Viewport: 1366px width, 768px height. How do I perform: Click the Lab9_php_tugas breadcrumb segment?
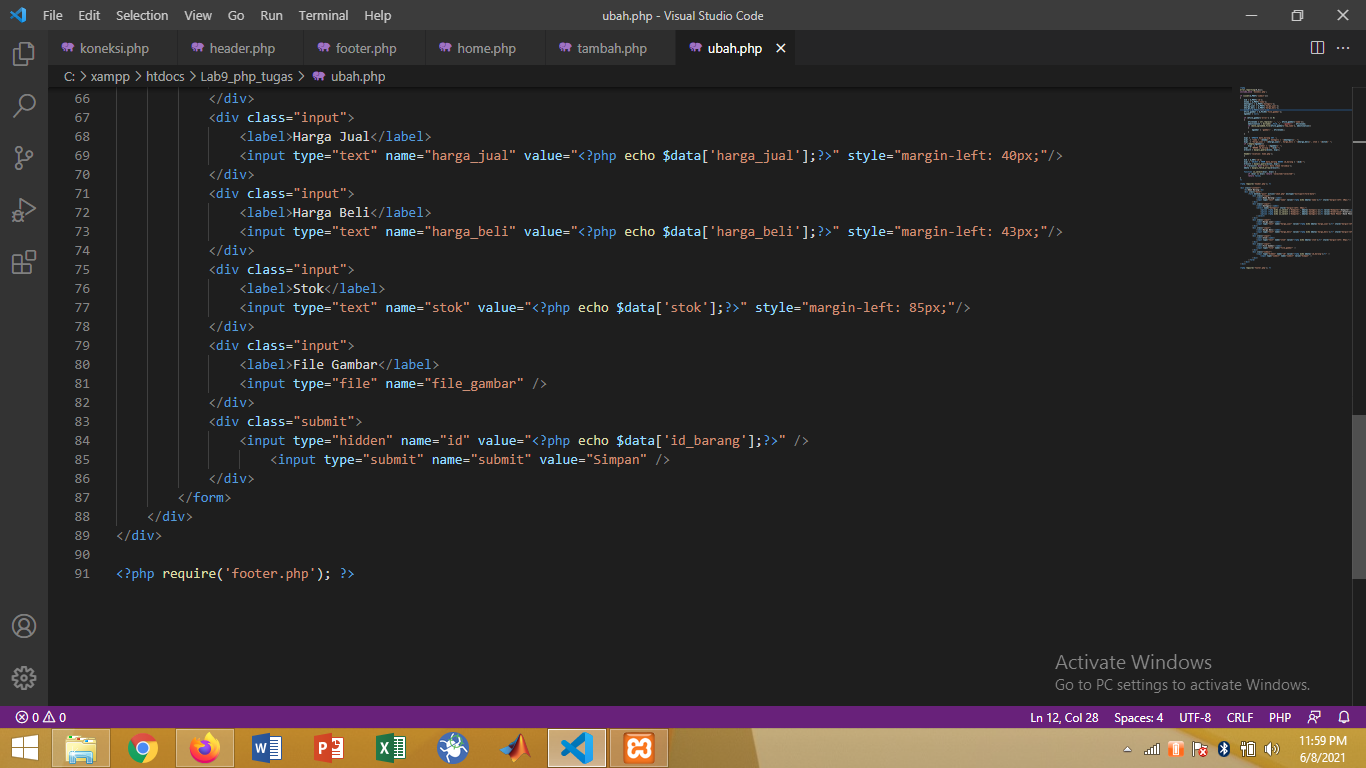click(247, 76)
